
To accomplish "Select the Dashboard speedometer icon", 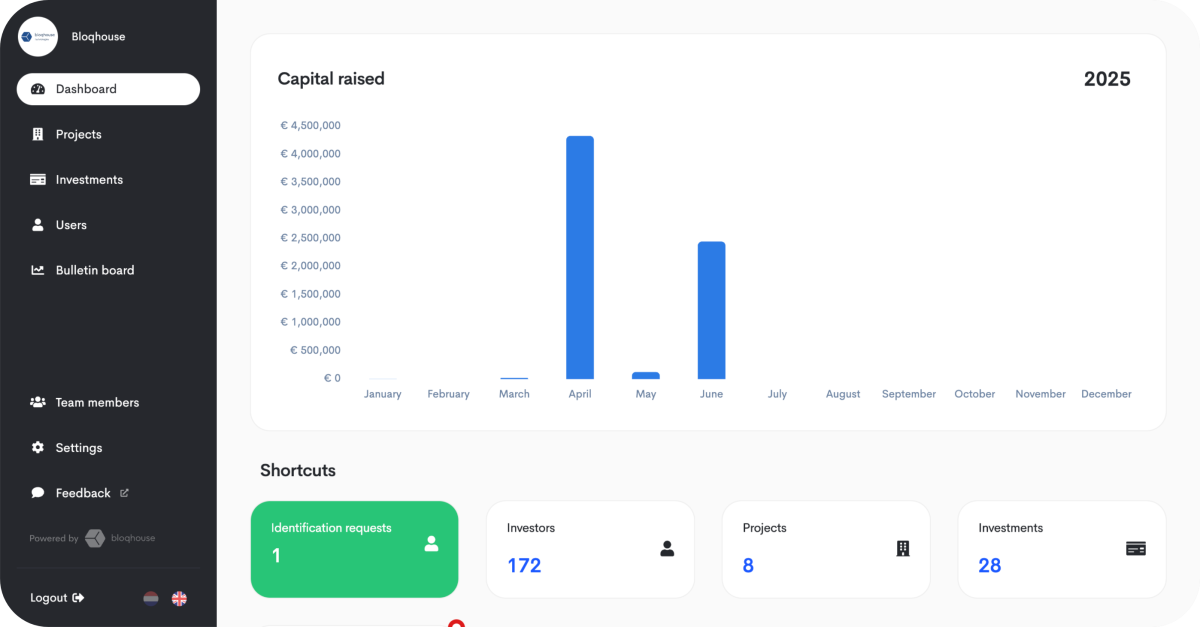I will (39, 89).
